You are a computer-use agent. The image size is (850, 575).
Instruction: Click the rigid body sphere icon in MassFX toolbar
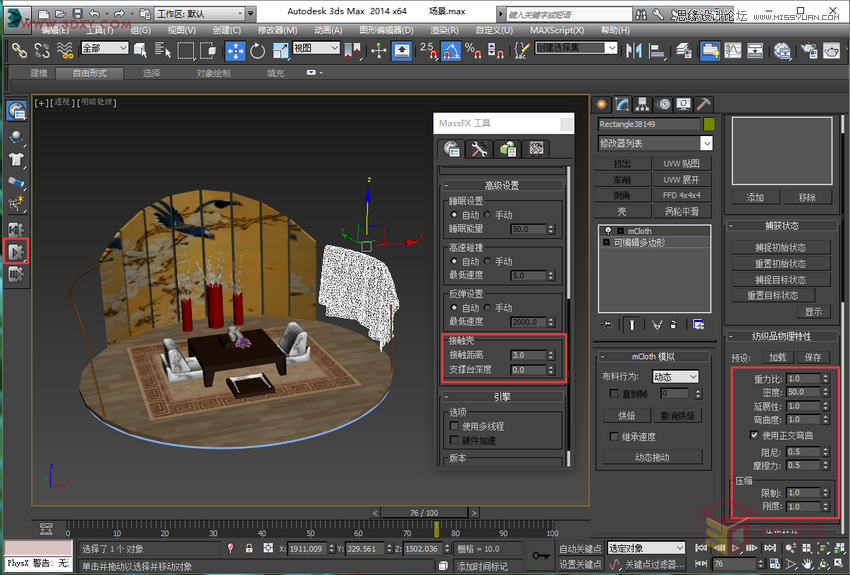click(16, 136)
